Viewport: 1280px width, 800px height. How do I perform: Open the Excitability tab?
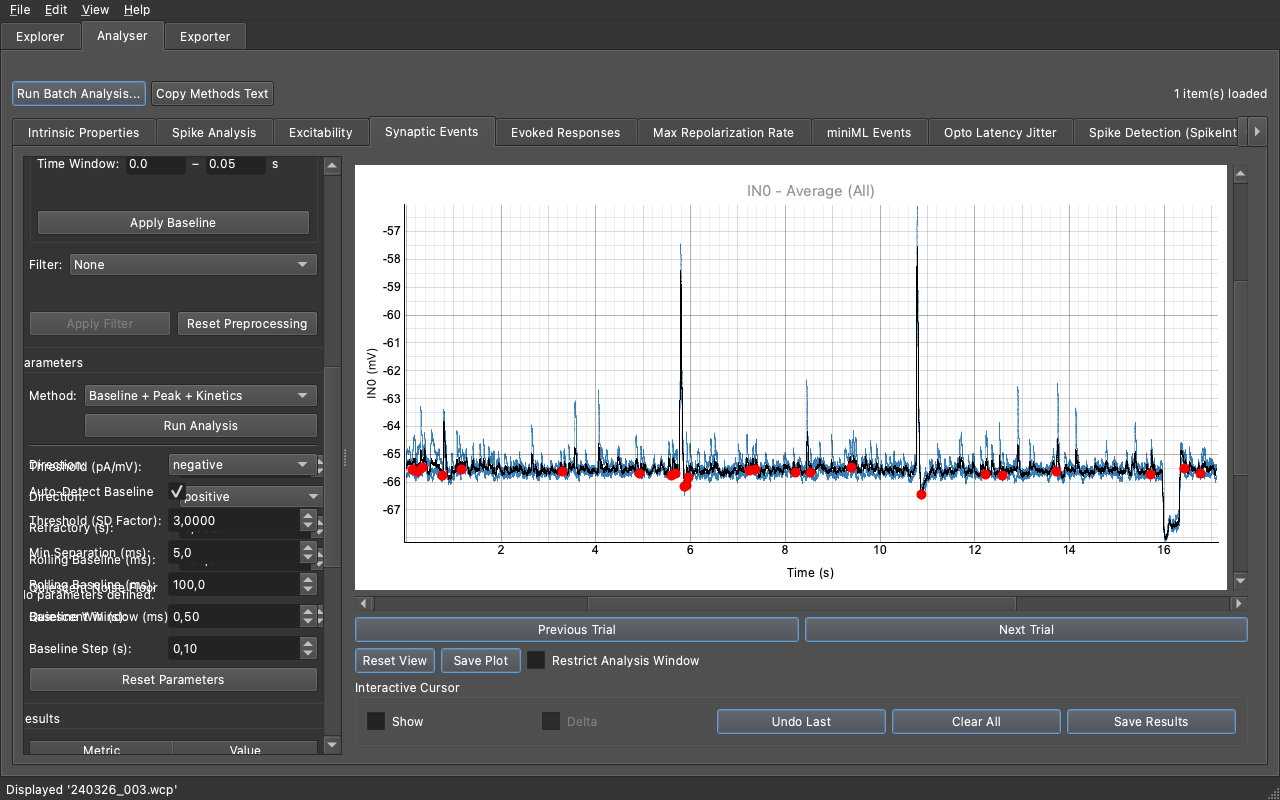pyautogui.click(x=321, y=132)
